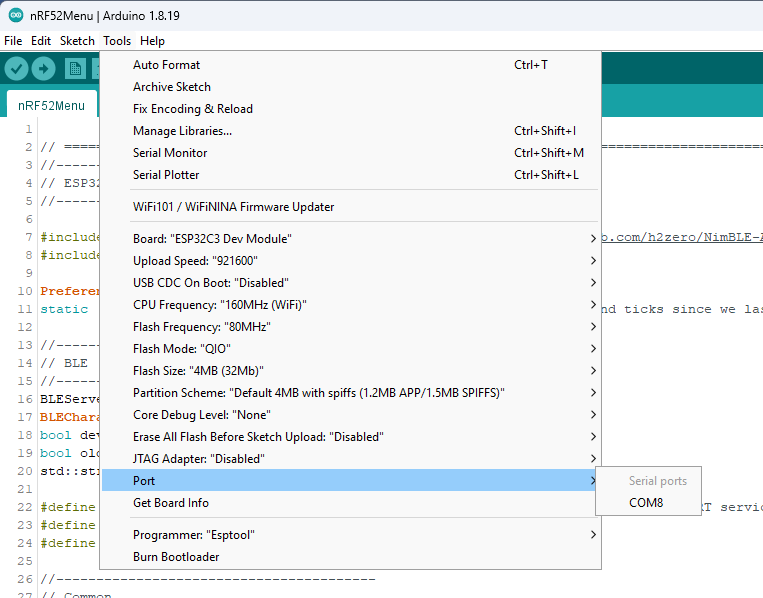Open the Serial Monitor entry
Viewport: 763px width, 598px height.
(350, 153)
